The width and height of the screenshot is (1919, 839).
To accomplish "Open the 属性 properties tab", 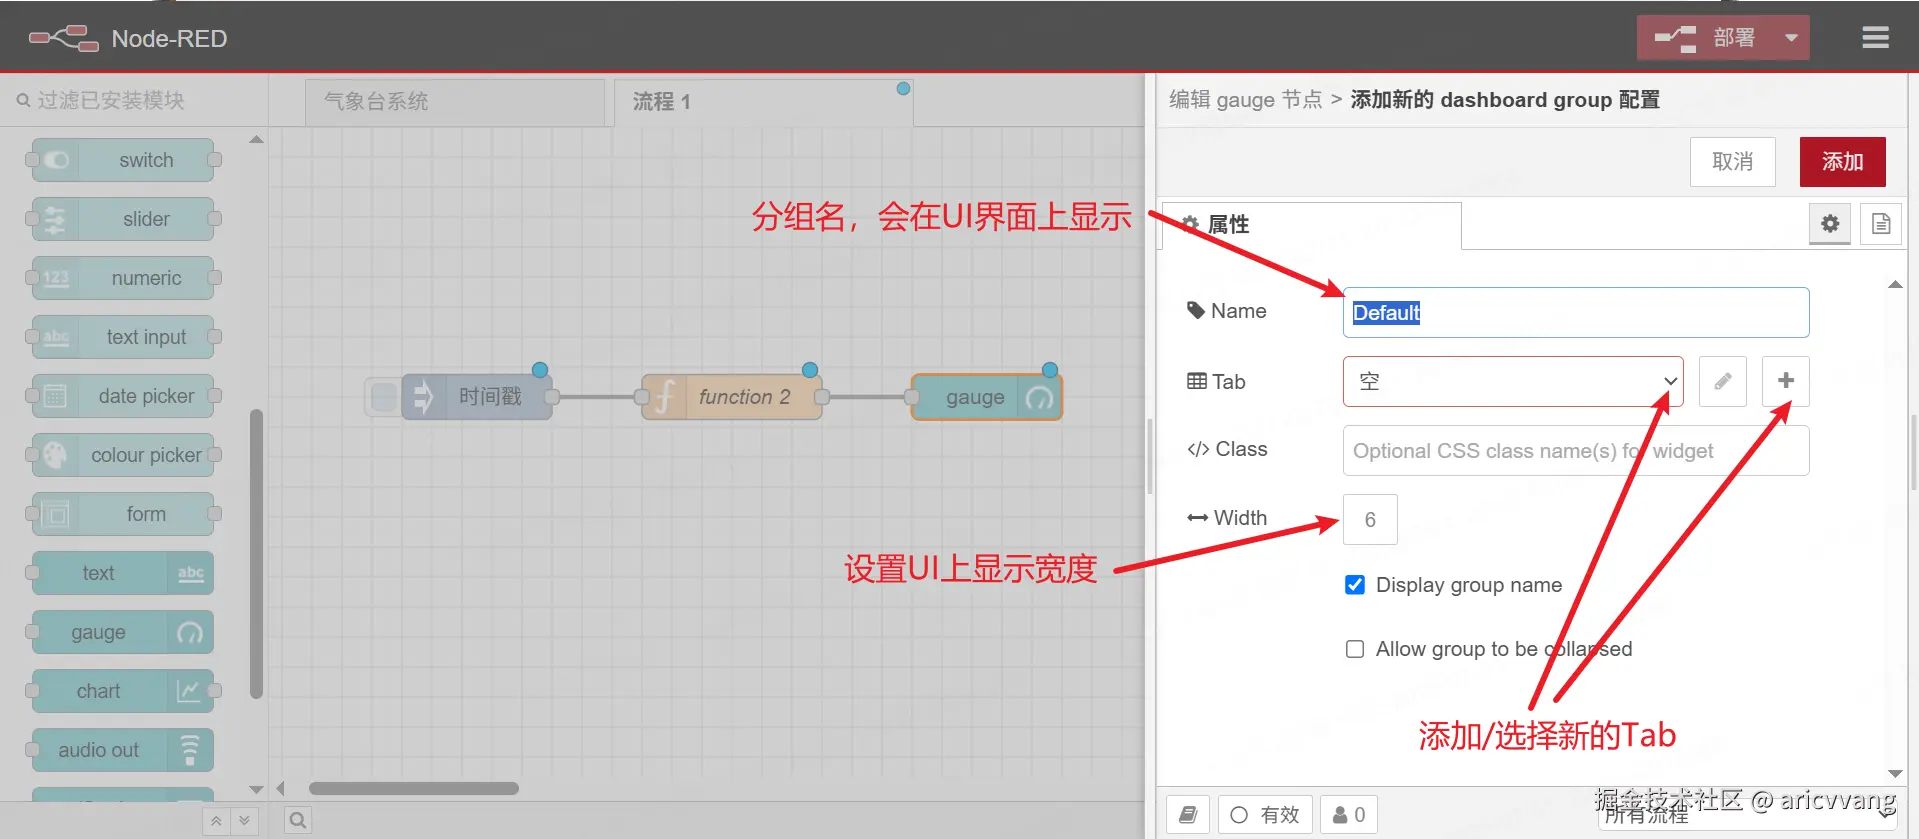I will pyautogui.click(x=1311, y=225).
